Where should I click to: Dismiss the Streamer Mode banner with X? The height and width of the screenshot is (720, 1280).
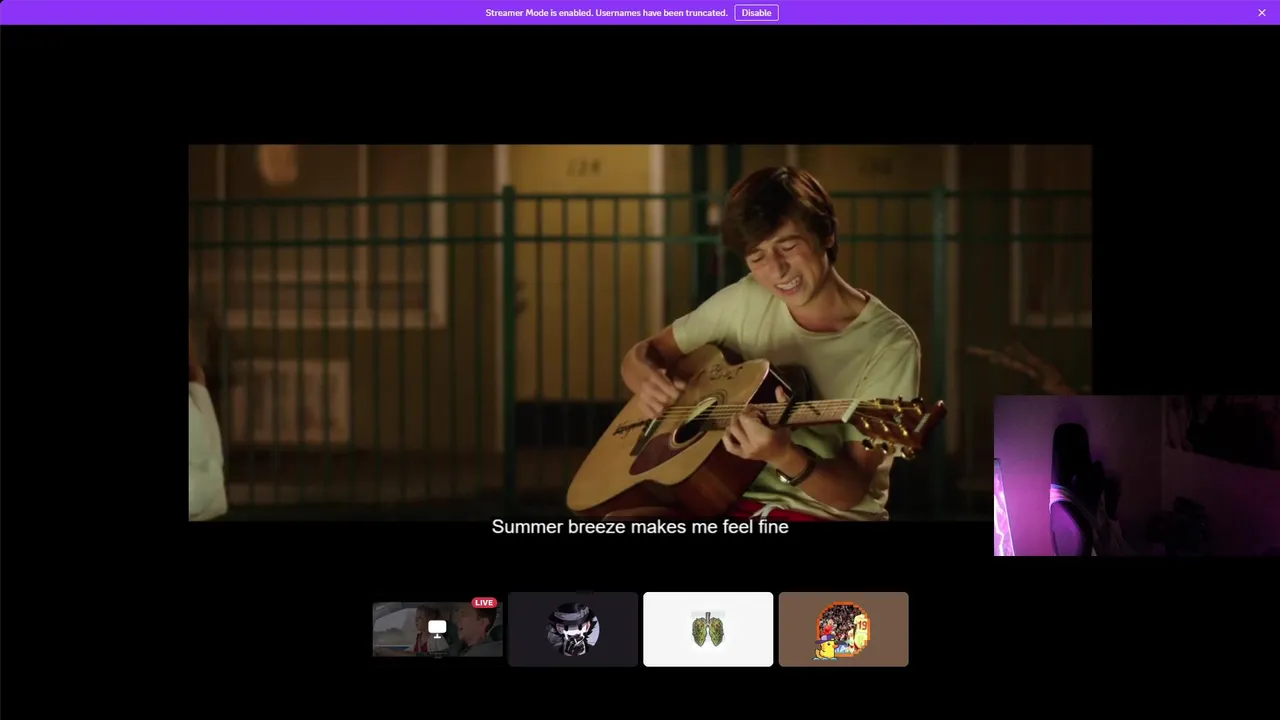click(1262, 13)
